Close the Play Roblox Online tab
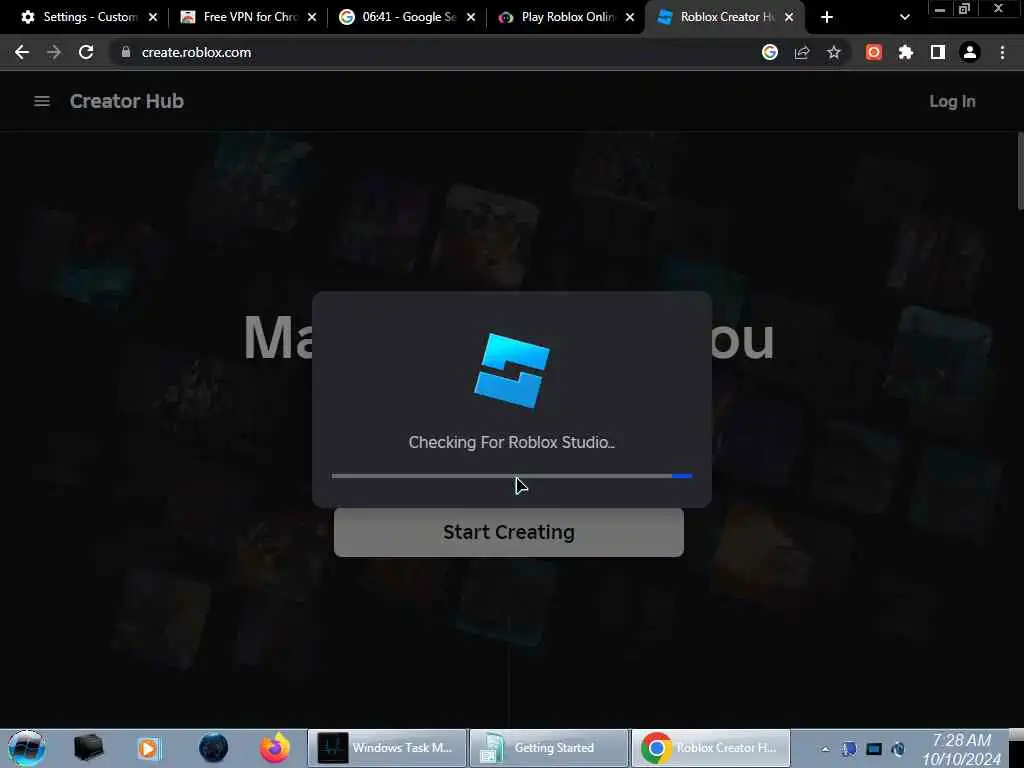Viewport: 1024px width, 768px height. [630, 17]
